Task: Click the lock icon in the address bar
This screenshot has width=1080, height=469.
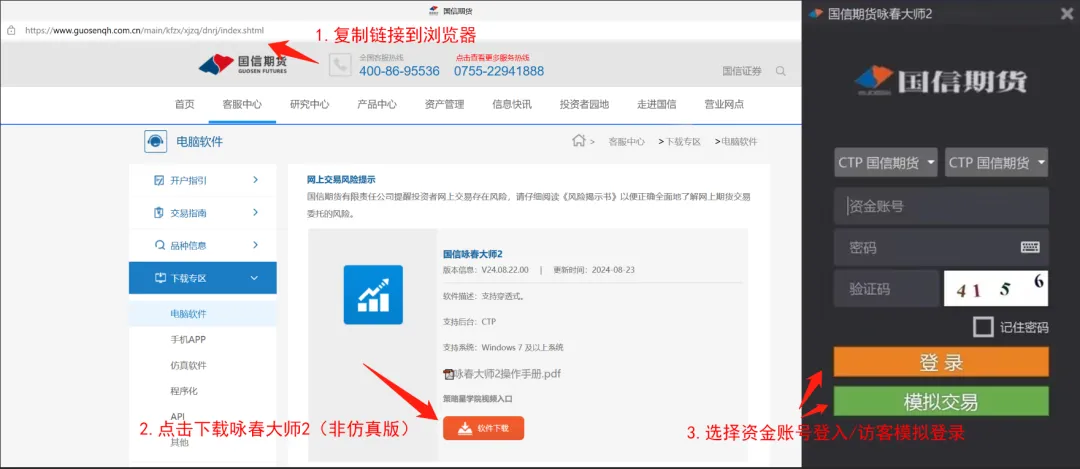Action: coord(12,30)
